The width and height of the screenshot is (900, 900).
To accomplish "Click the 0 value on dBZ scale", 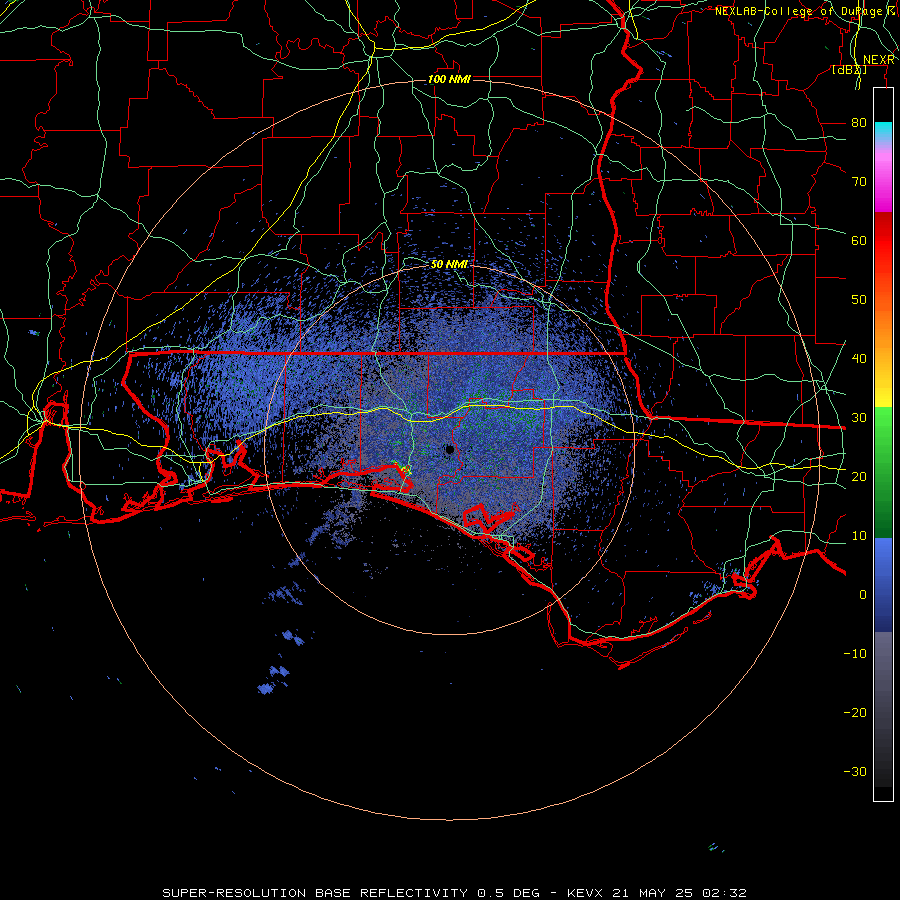I will (x=863, y=595).
